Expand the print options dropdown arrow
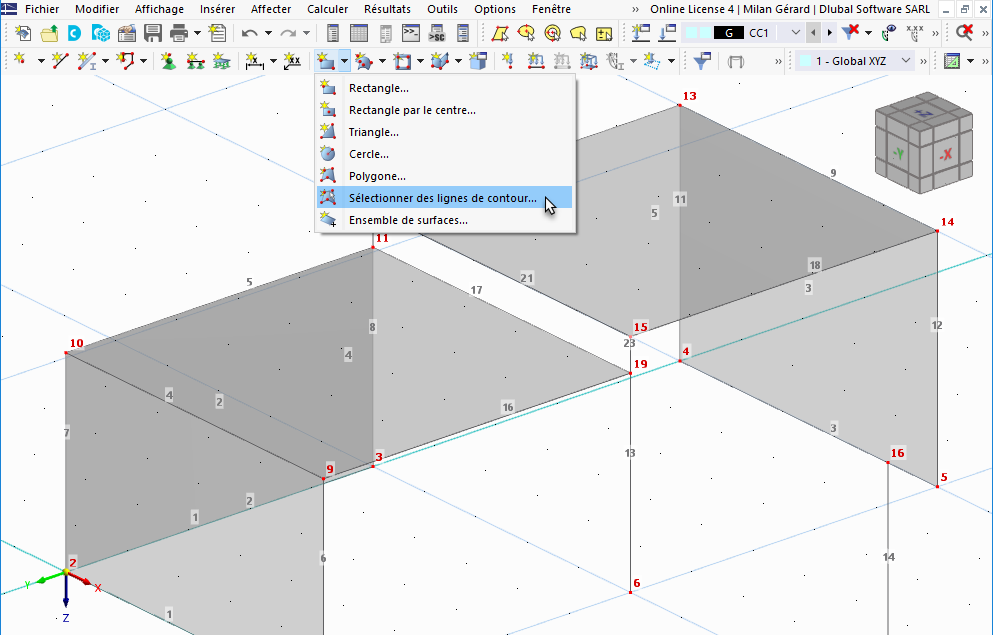This screenshot has height=635, width=993. tap(198, 33)
